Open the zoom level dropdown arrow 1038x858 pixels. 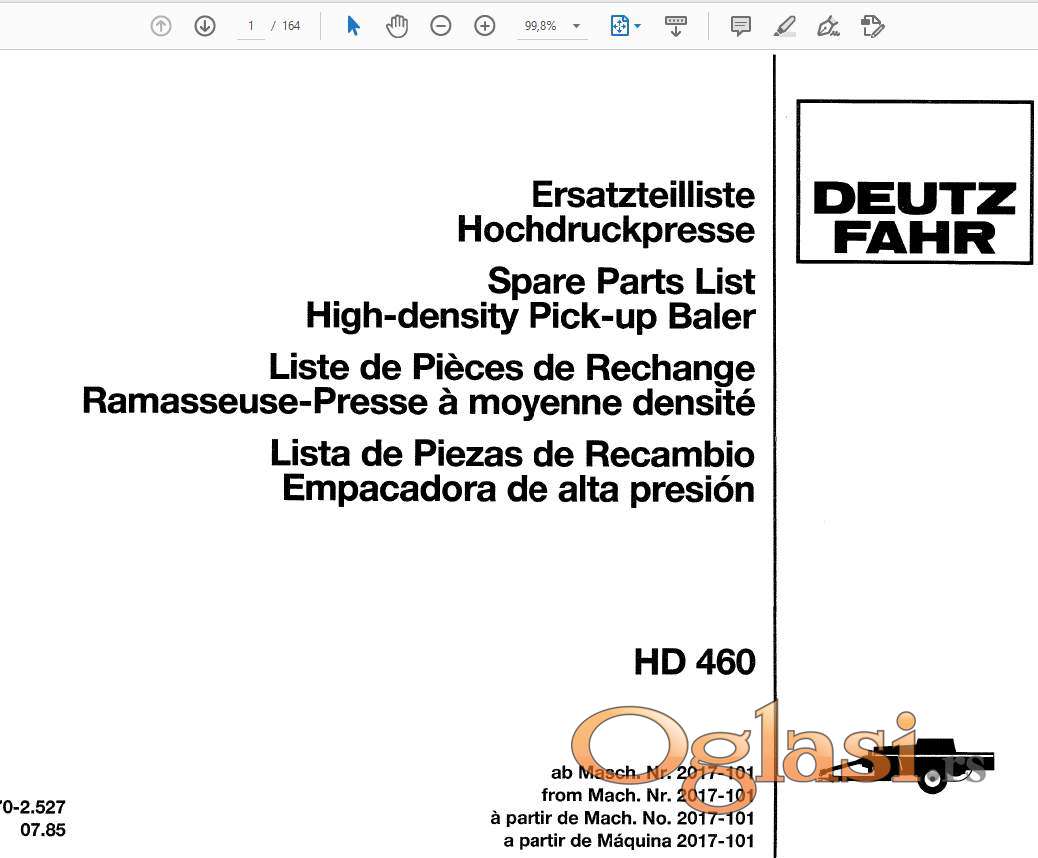[577, 26]
